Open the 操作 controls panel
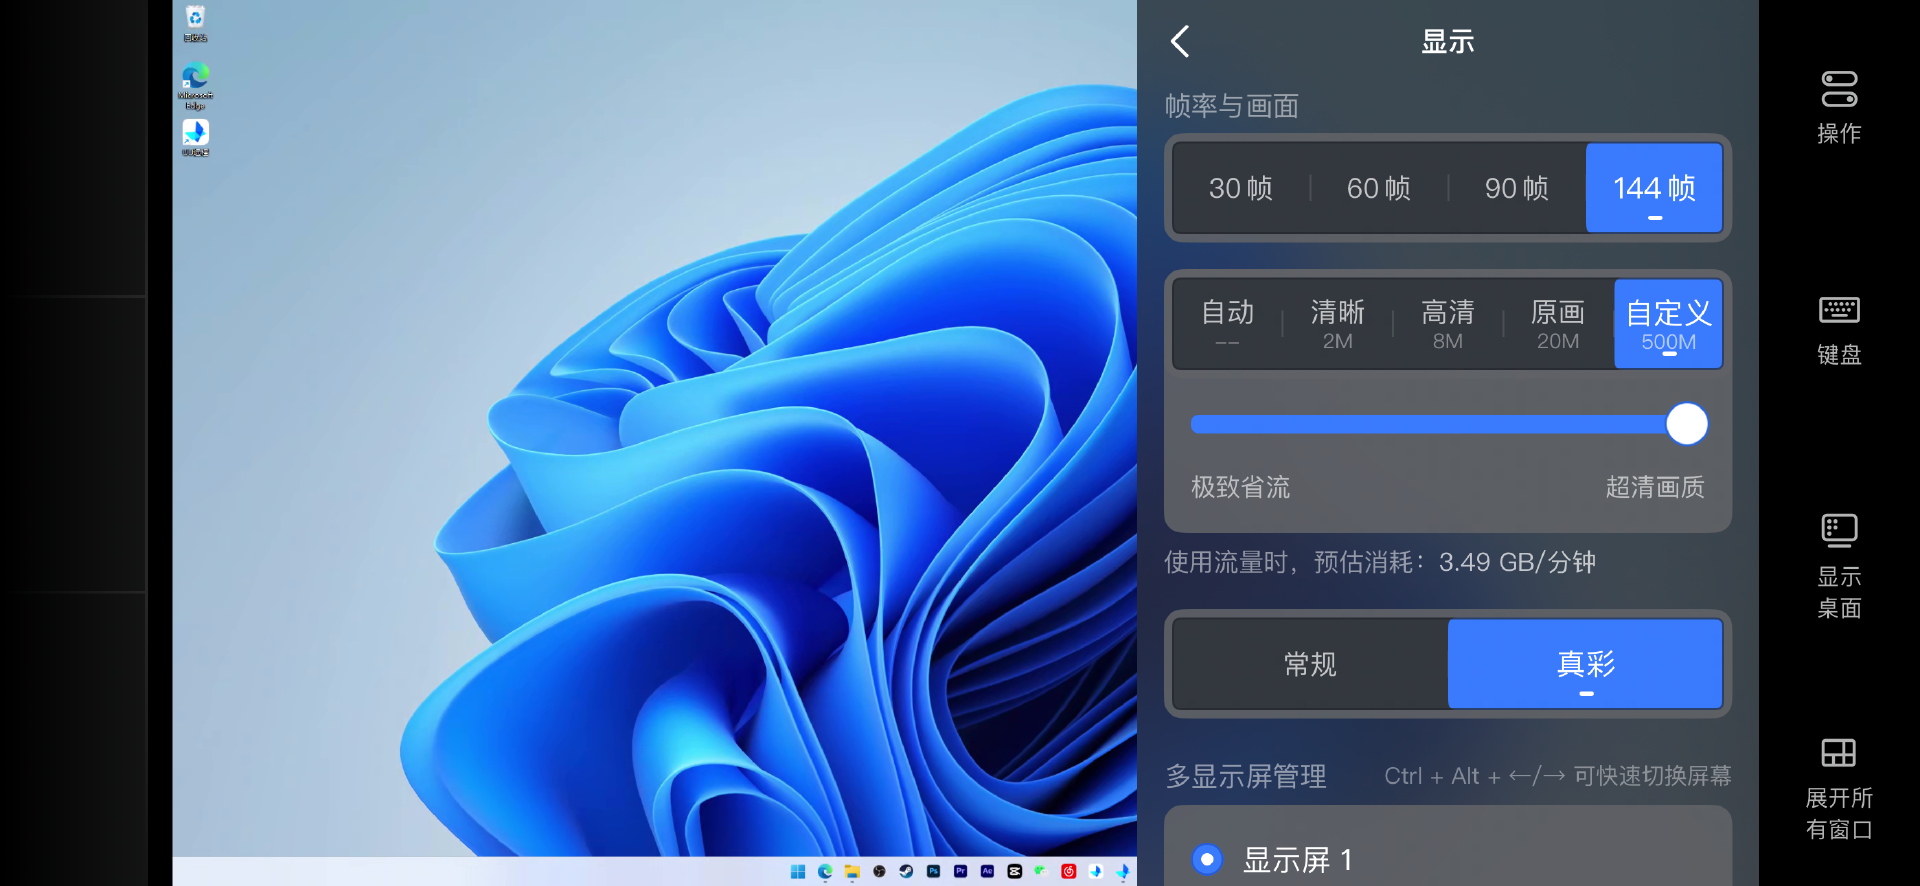 [x=1839, y=108]
